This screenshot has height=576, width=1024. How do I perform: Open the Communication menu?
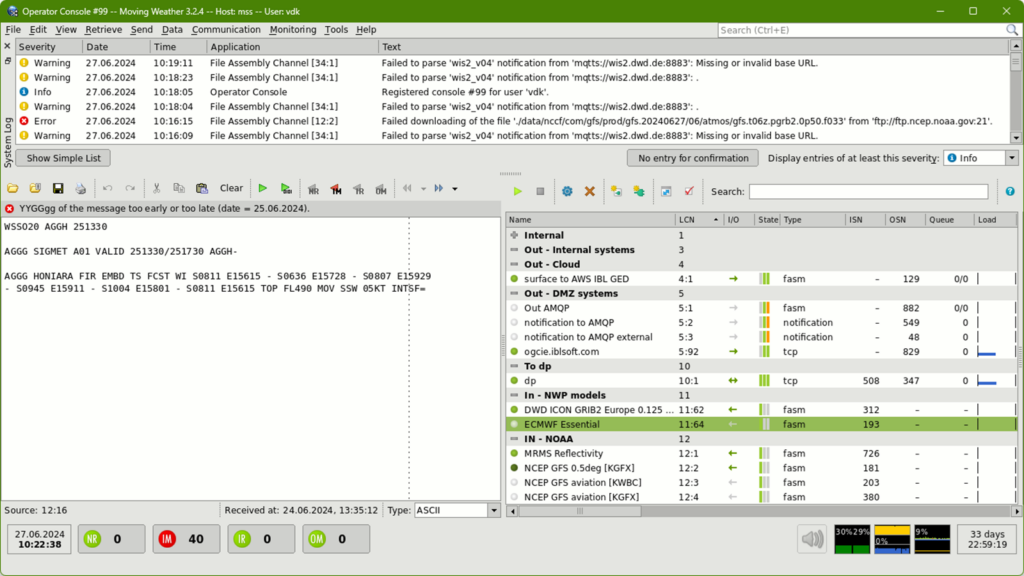(226, 29)
